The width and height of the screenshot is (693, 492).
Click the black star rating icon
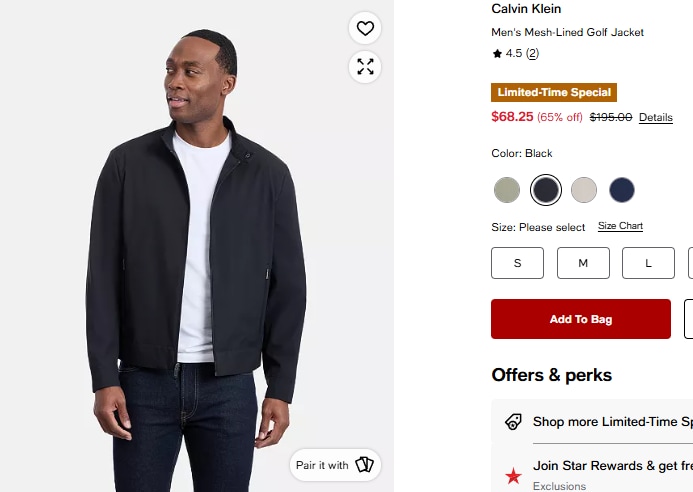point(497,53)
